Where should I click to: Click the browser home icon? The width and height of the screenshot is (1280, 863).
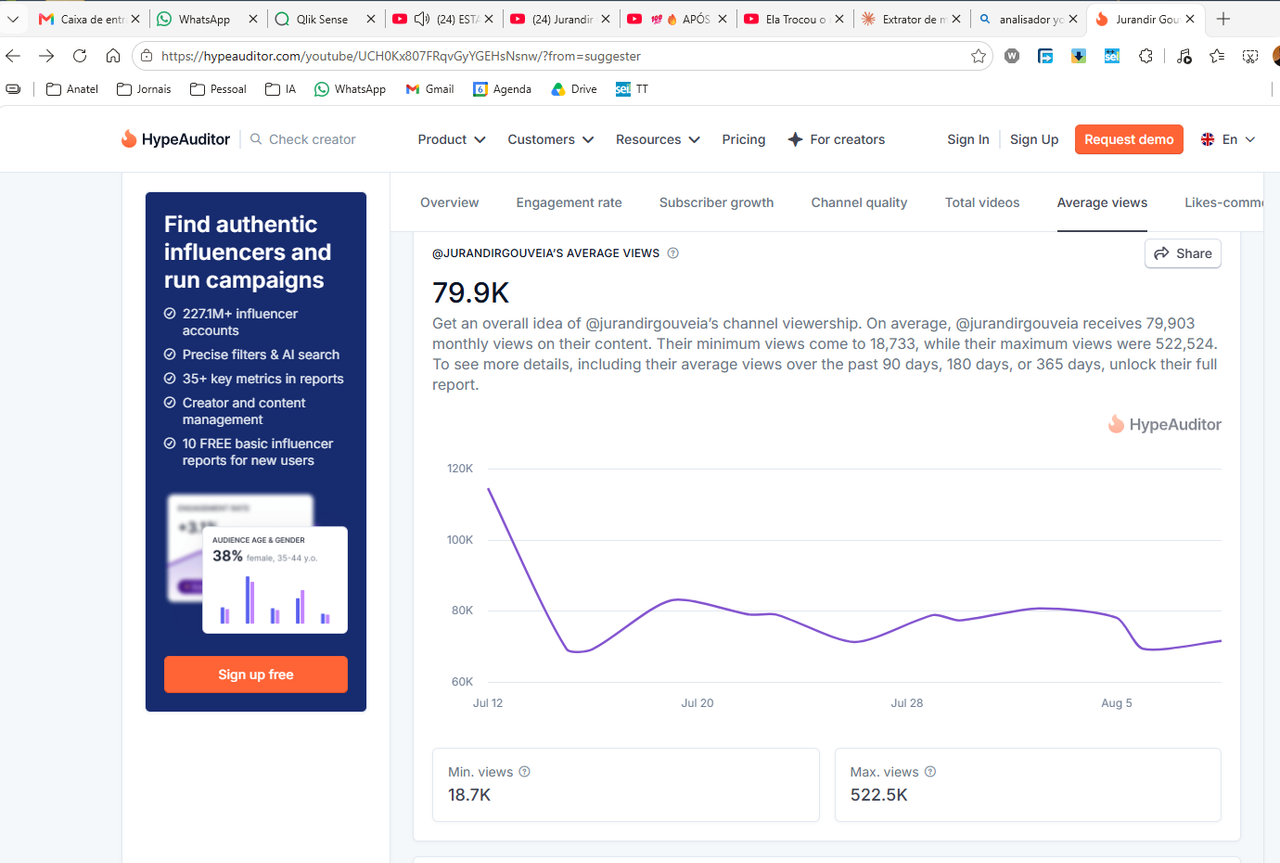[113, 56]
